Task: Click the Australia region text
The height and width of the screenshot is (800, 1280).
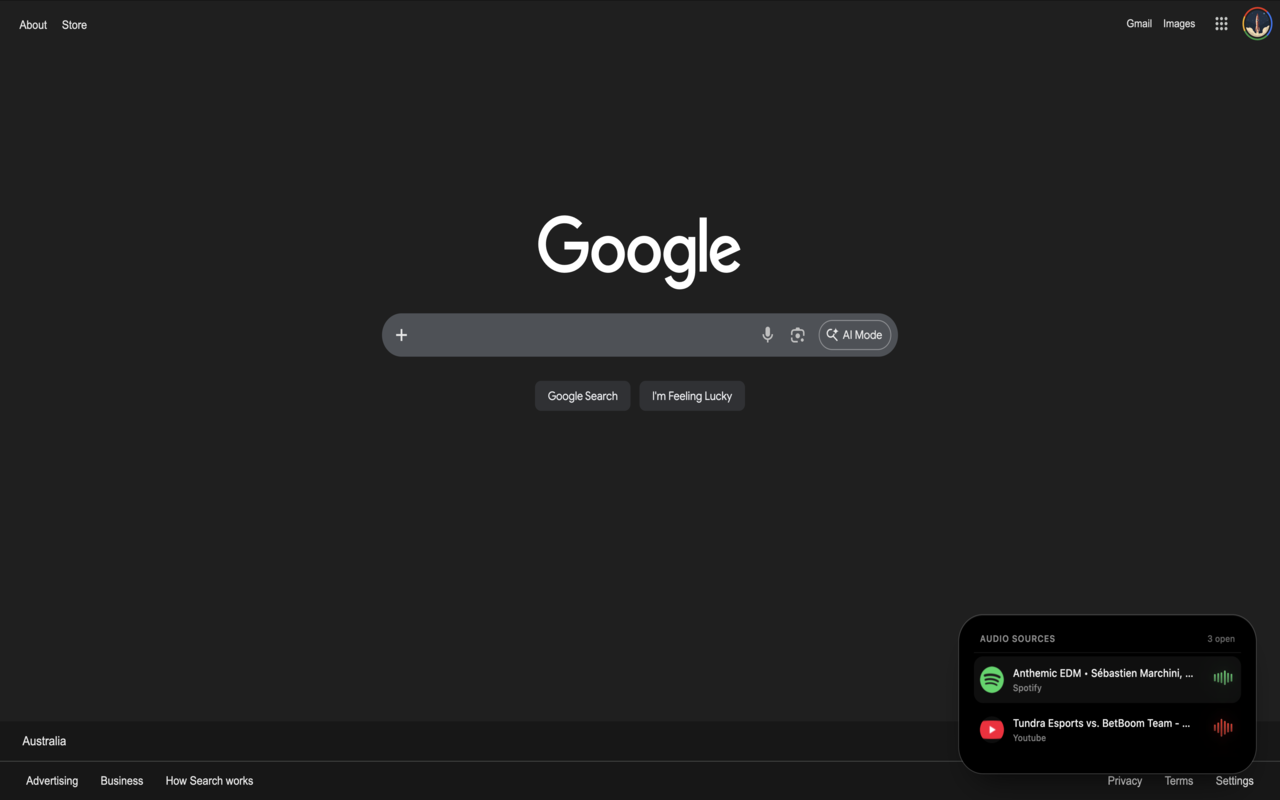Action: [x=44, y=741]
